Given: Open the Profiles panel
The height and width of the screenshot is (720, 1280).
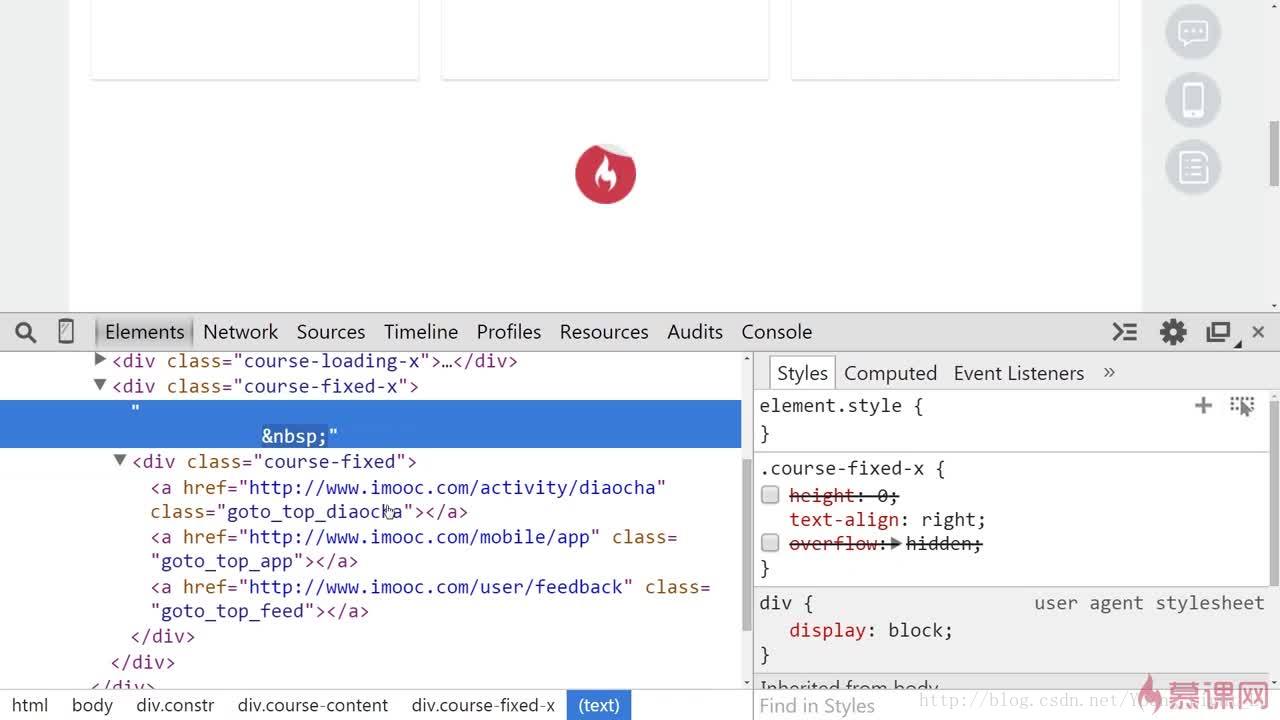Looking at the screenshot, I should [x=508, y=332].
